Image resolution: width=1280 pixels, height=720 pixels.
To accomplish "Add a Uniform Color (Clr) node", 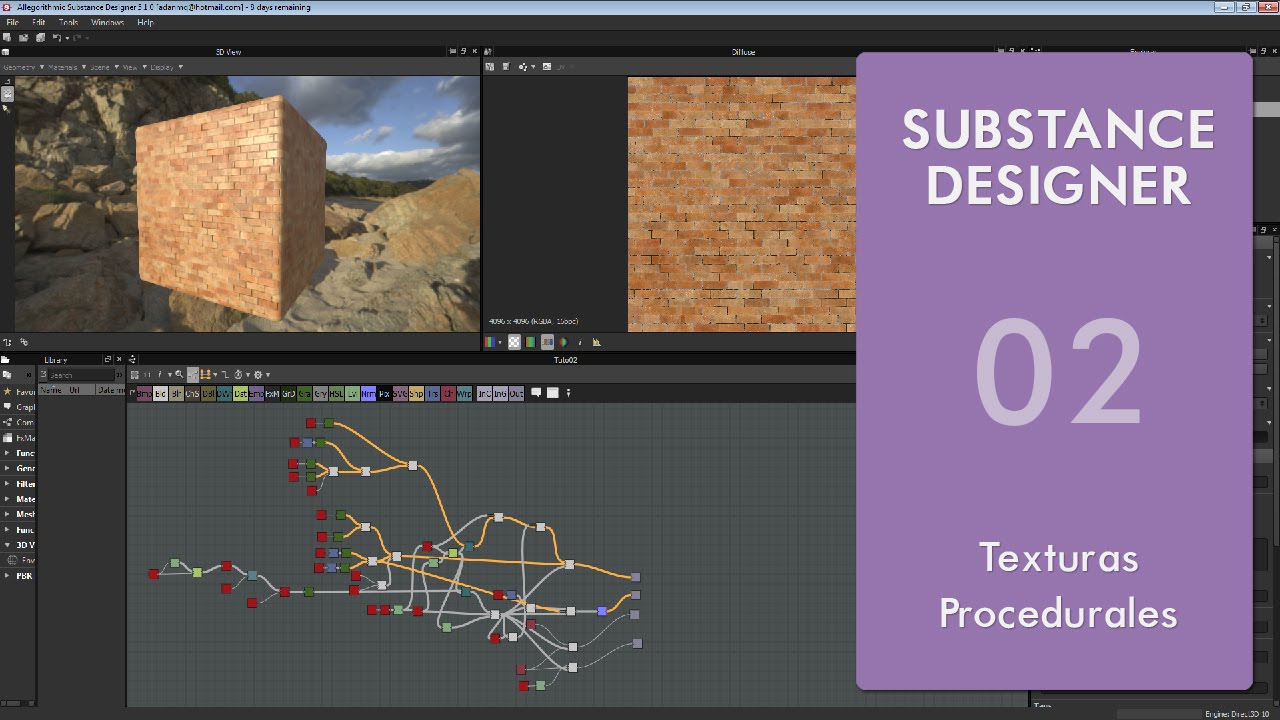I will [449, 394].
